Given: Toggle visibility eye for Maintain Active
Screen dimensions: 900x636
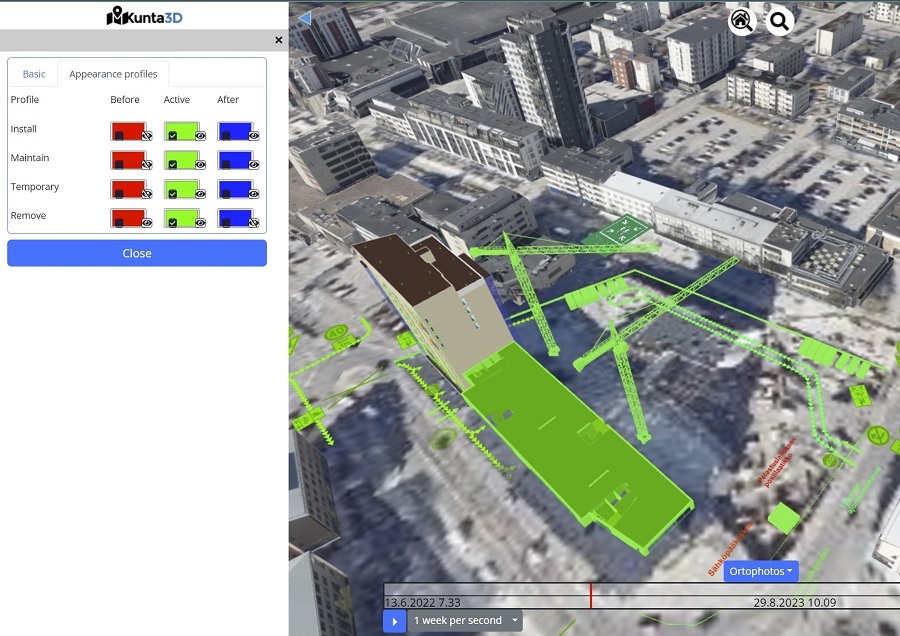Looking at the screenshot, I should pos(200,165).
